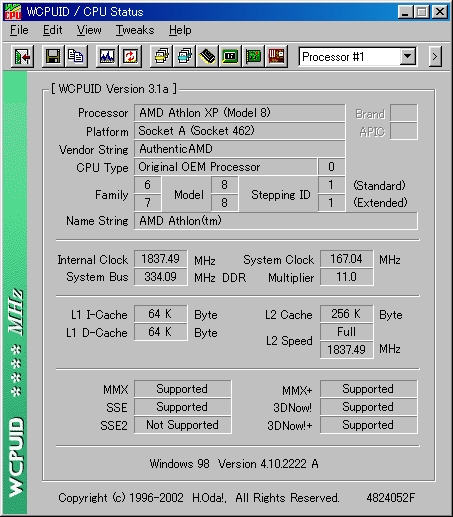Image resolution: width=453 pixels, height=517 pixels.
Task: Expand the Processor #1 dropdown arrow
Action: 407,57
